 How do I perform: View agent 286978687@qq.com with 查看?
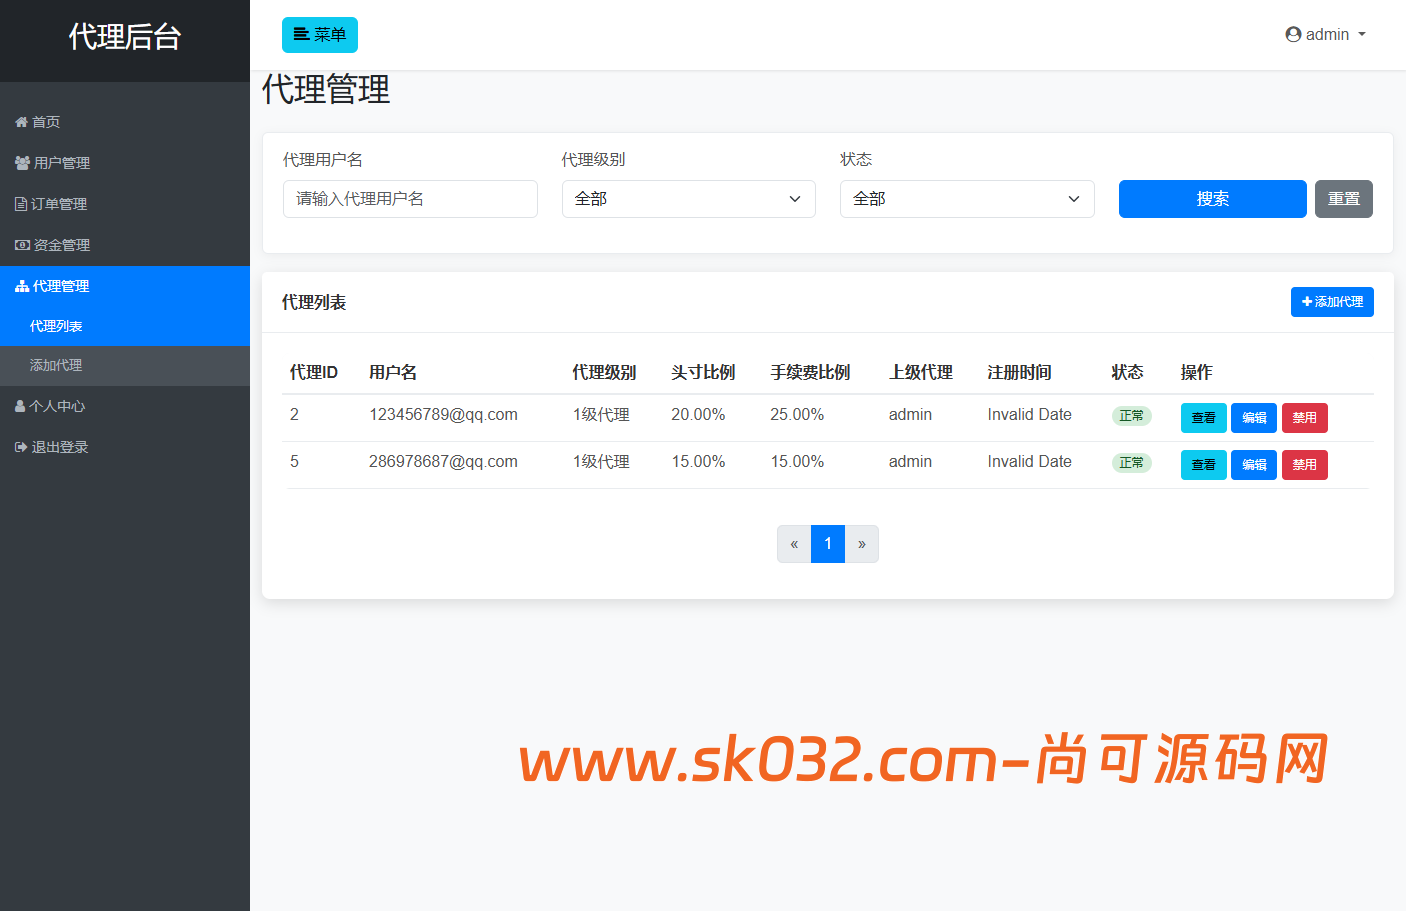(1204, 465)
